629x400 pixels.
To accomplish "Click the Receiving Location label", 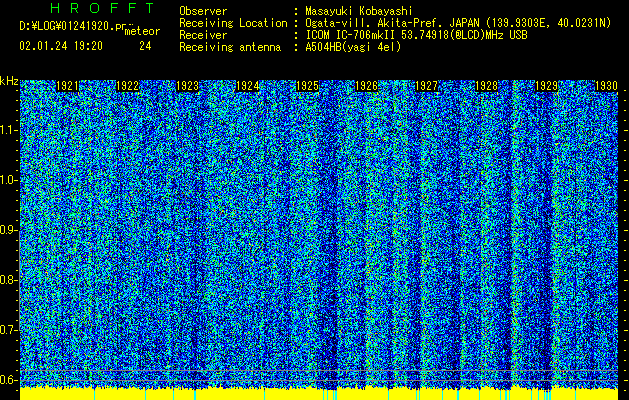I will [x=233, y=23].
